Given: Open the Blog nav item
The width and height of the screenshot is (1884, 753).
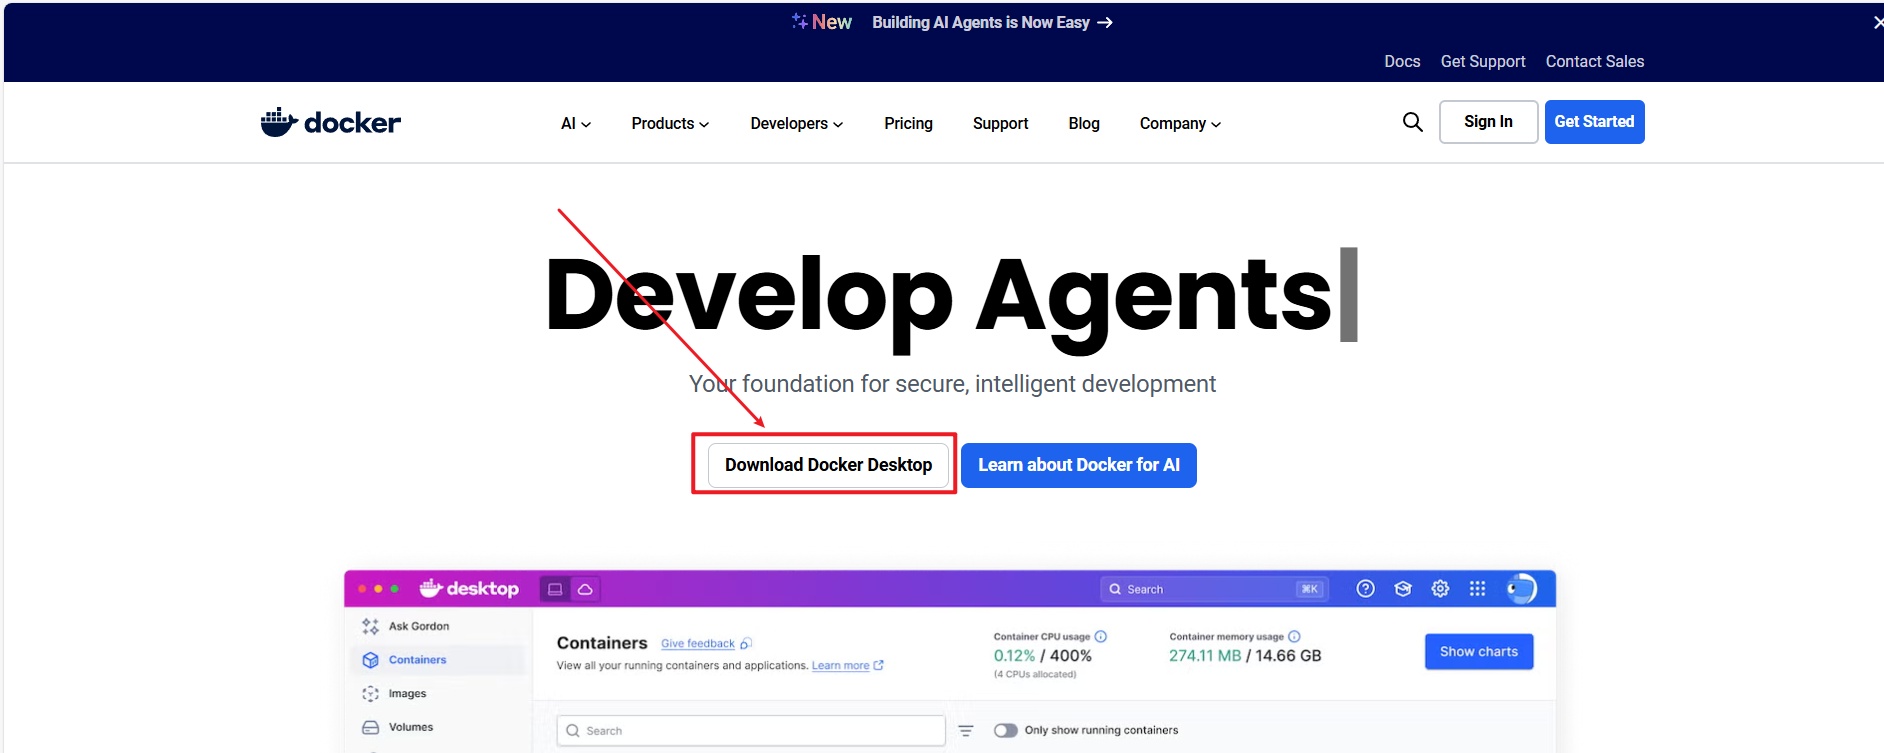Looking at the screenshot, I should point(1084,123).
